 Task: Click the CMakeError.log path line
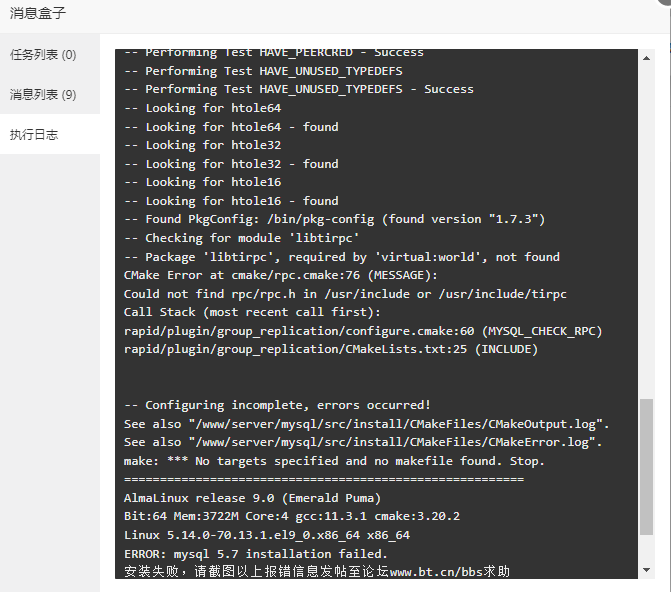tap(363, 442)
